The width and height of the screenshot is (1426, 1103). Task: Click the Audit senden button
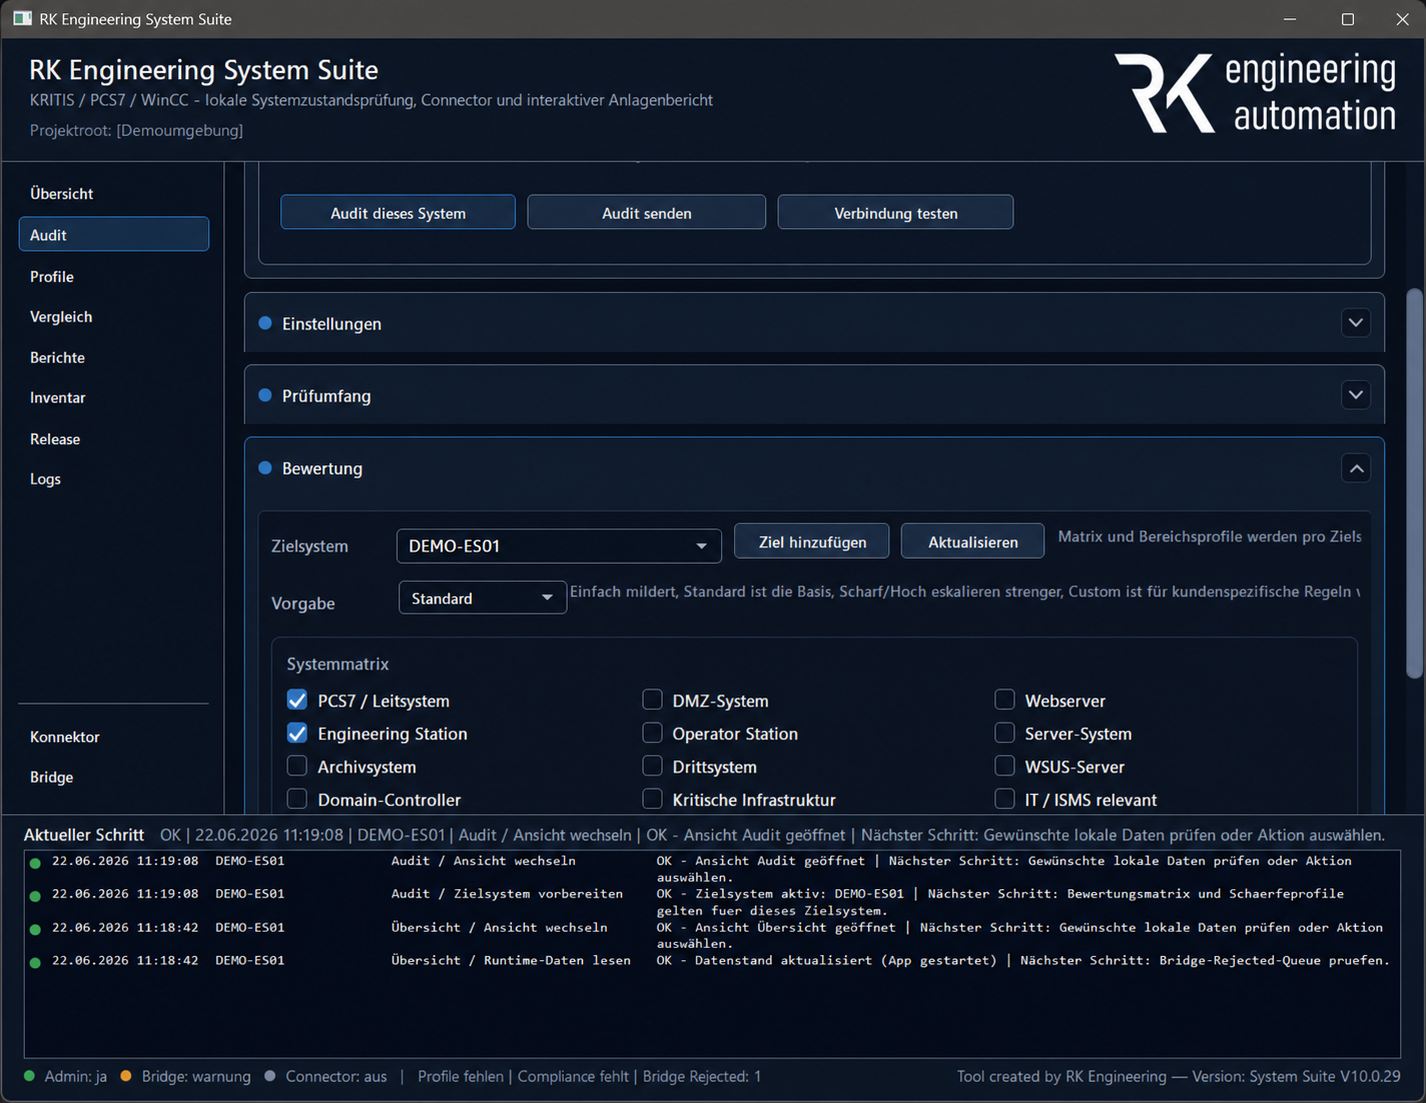pyautogui.click(x=647, y=212)
